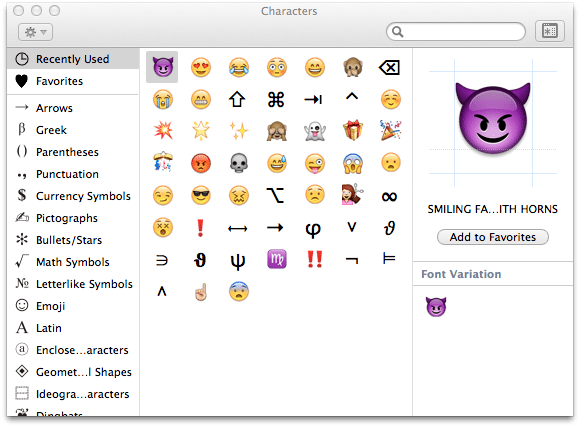Viewport: 580px width, 427px height.
Task: Click the Add to Favorites button
Action: (x=493, y=237)
